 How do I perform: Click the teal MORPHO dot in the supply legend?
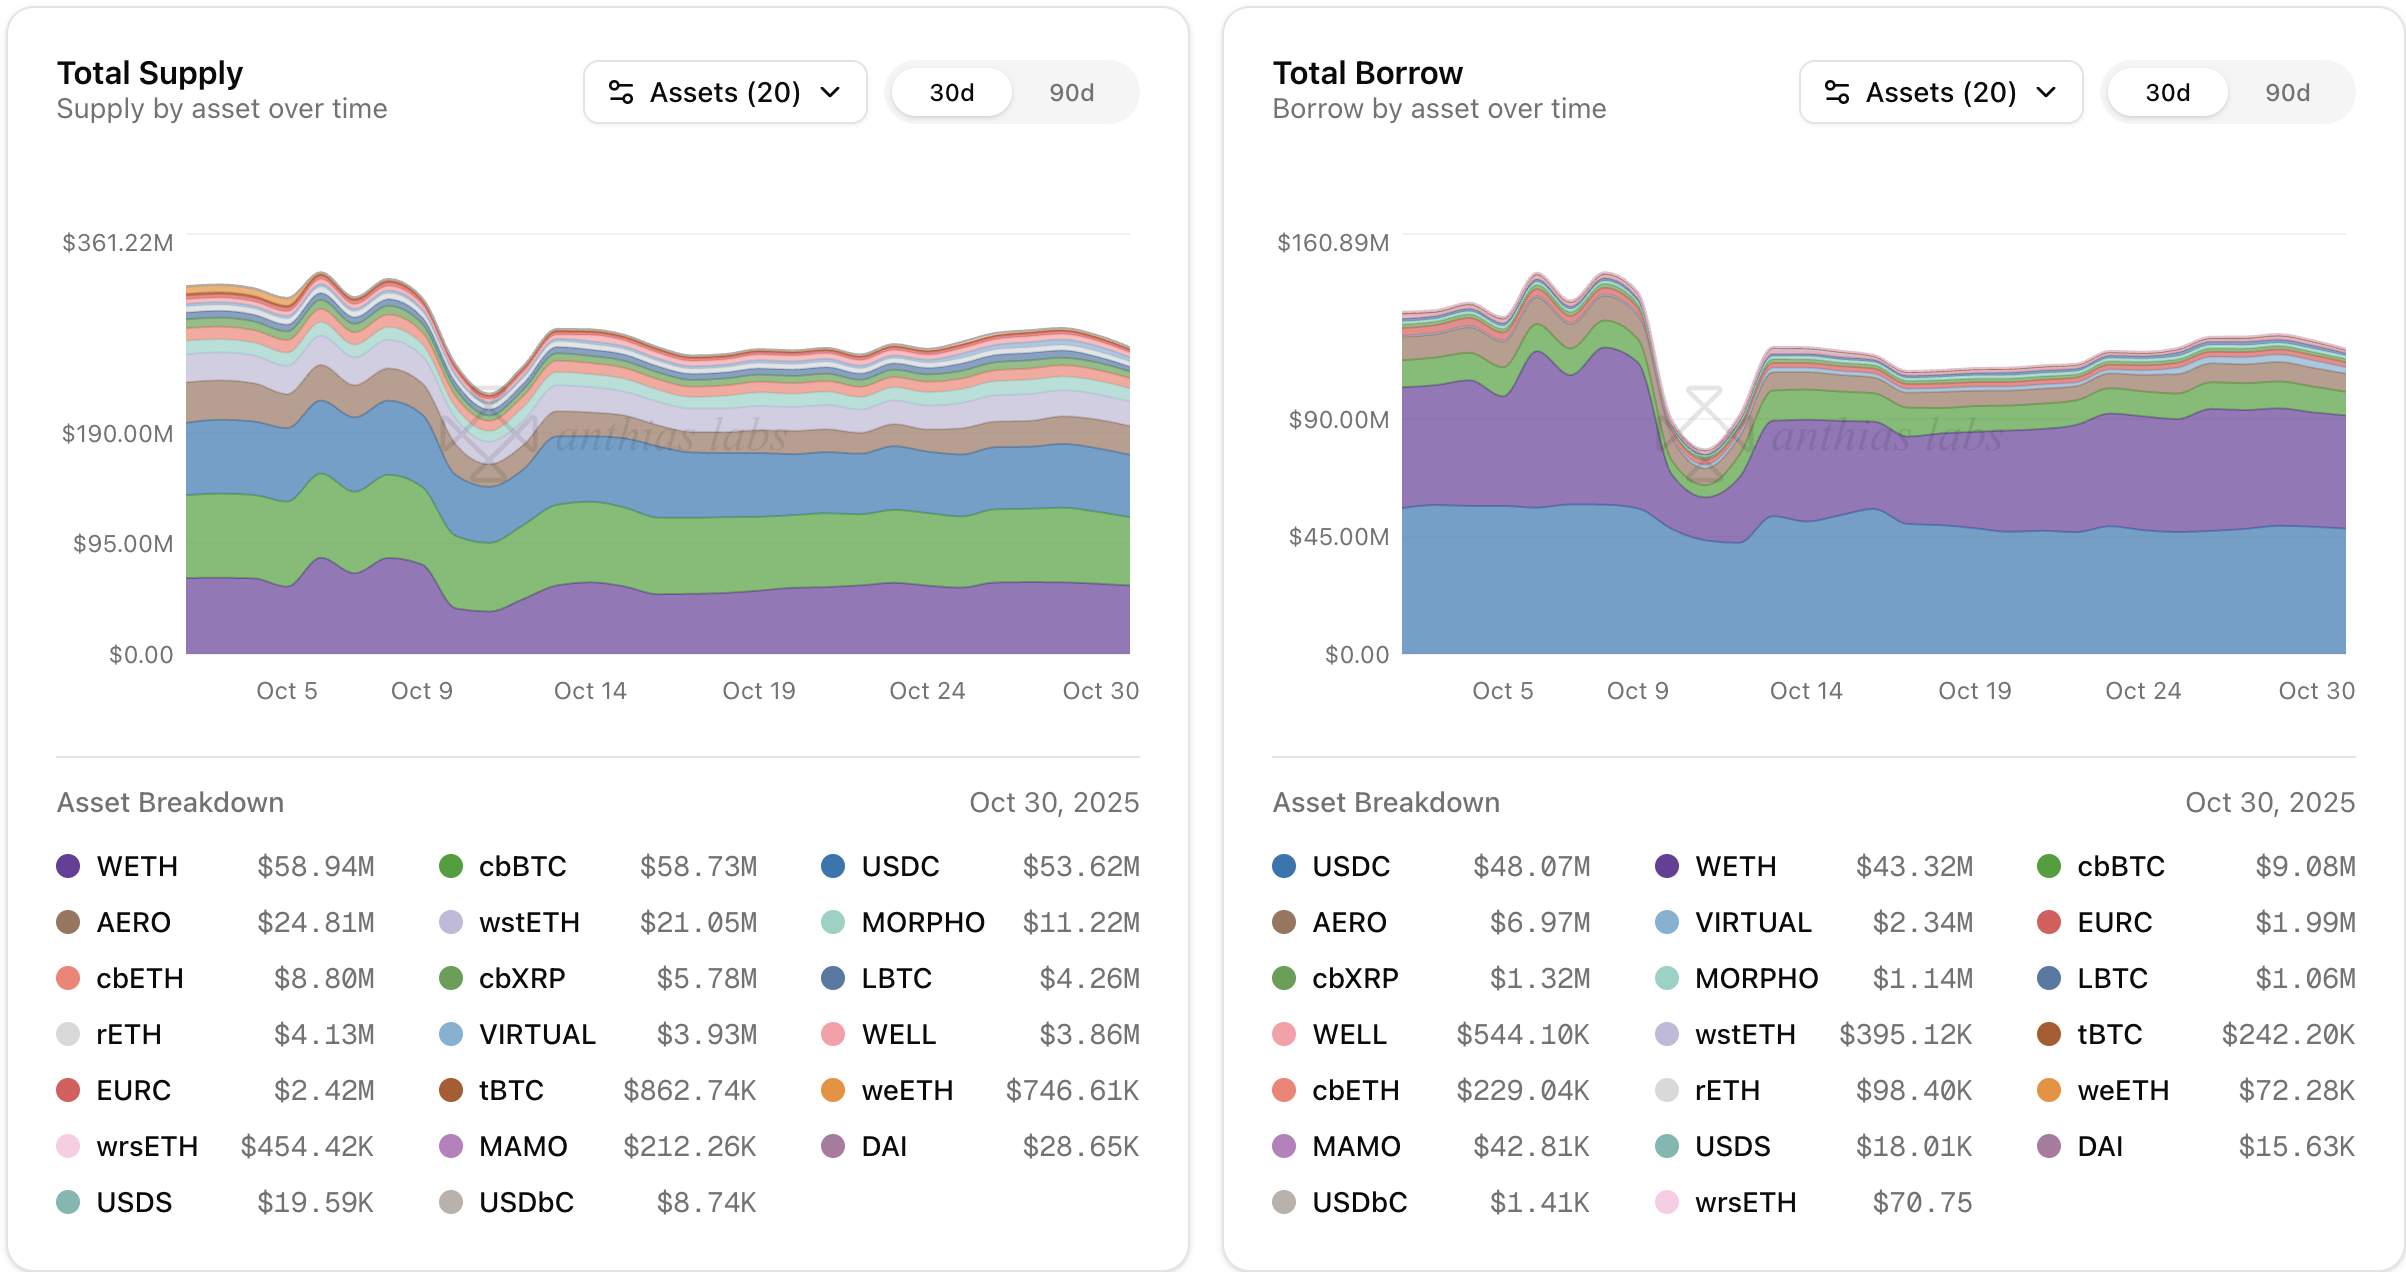click(x=833, y=922)
